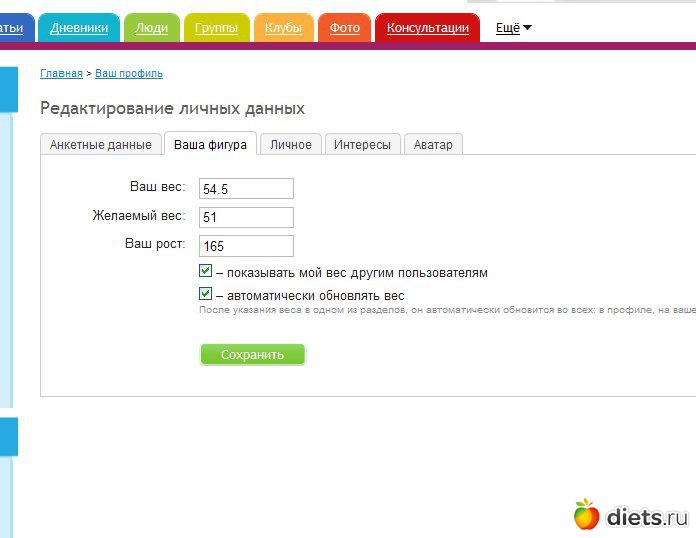Viewport: 696px width, 538px height.
Task: Open the Люди navigation tab
Action: click(151, 28)
